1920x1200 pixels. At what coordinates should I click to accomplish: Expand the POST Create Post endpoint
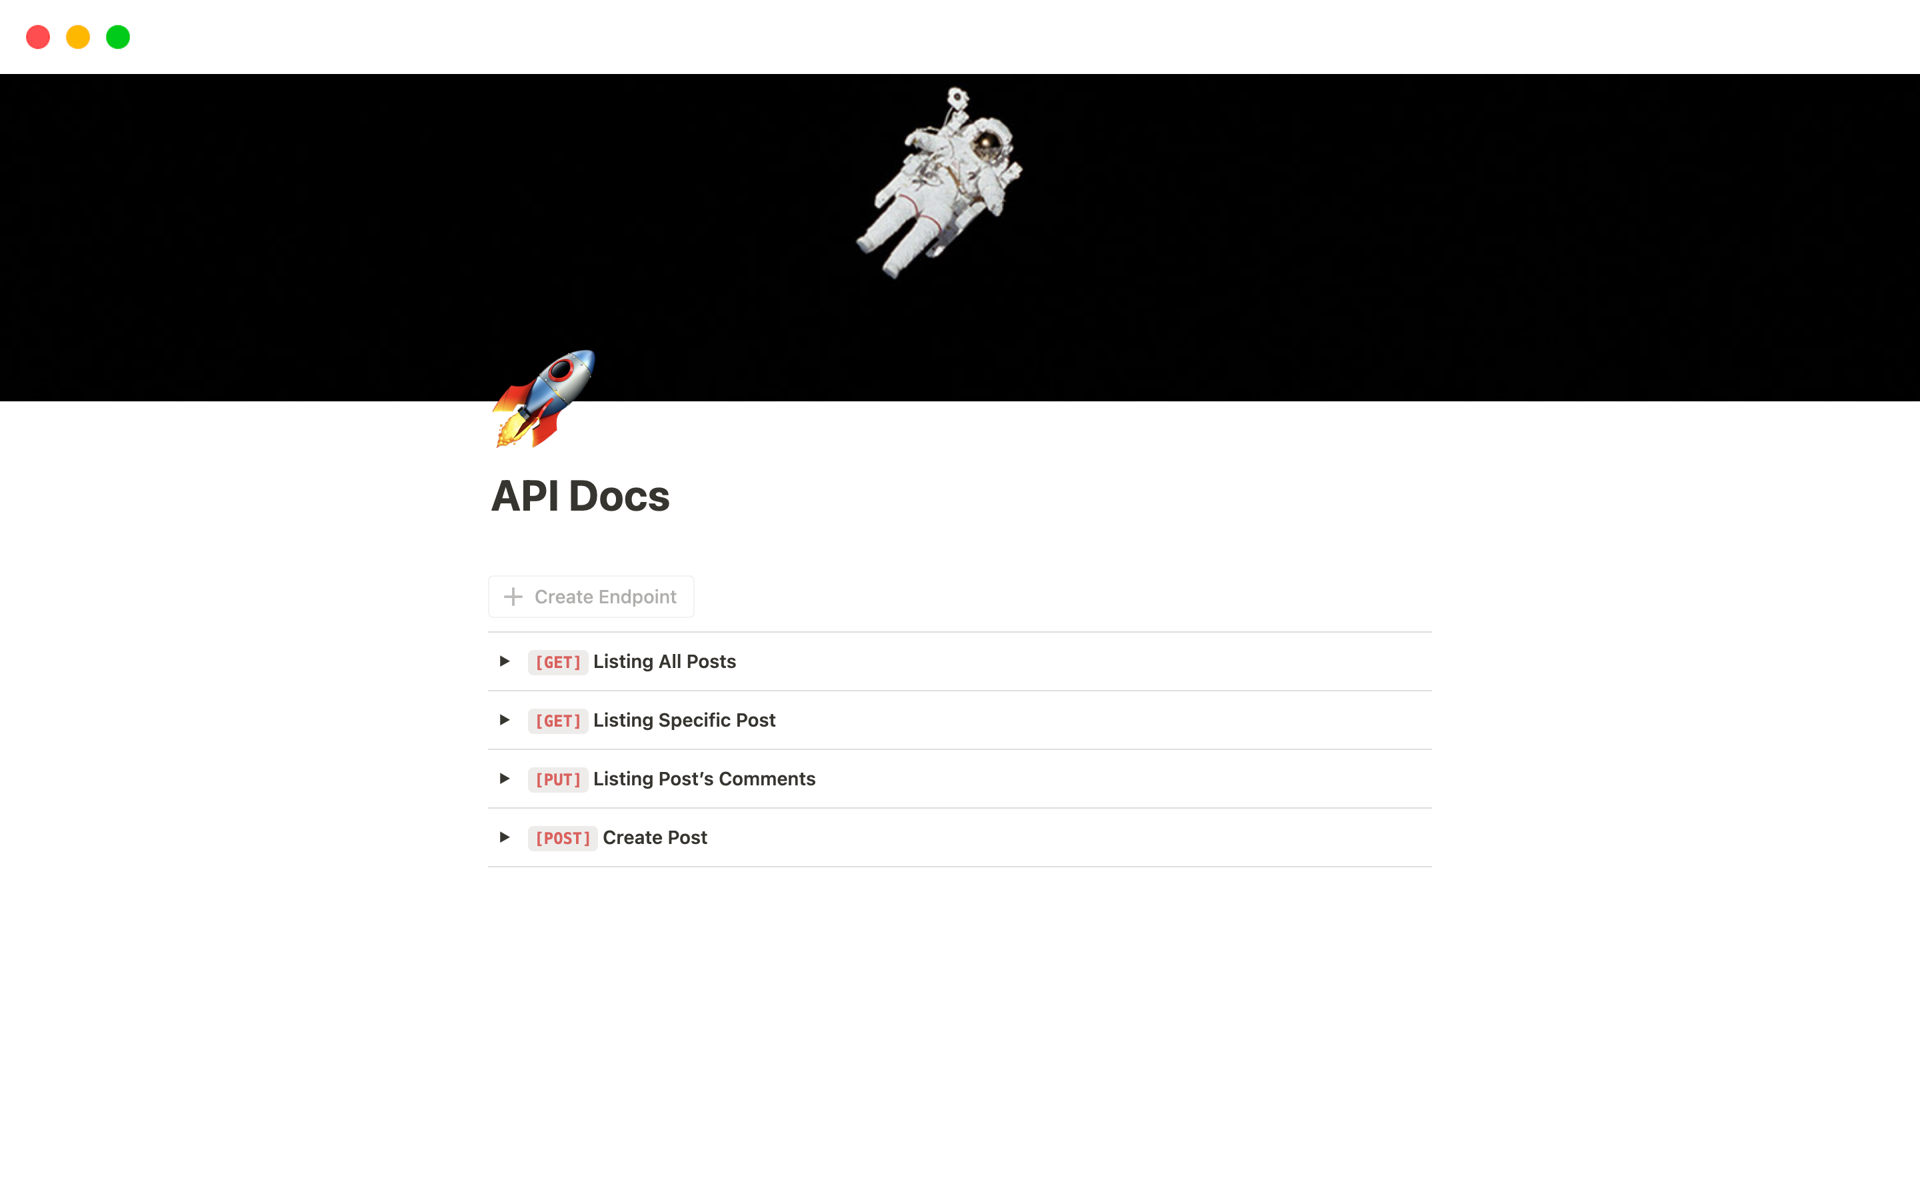[505, 836]
